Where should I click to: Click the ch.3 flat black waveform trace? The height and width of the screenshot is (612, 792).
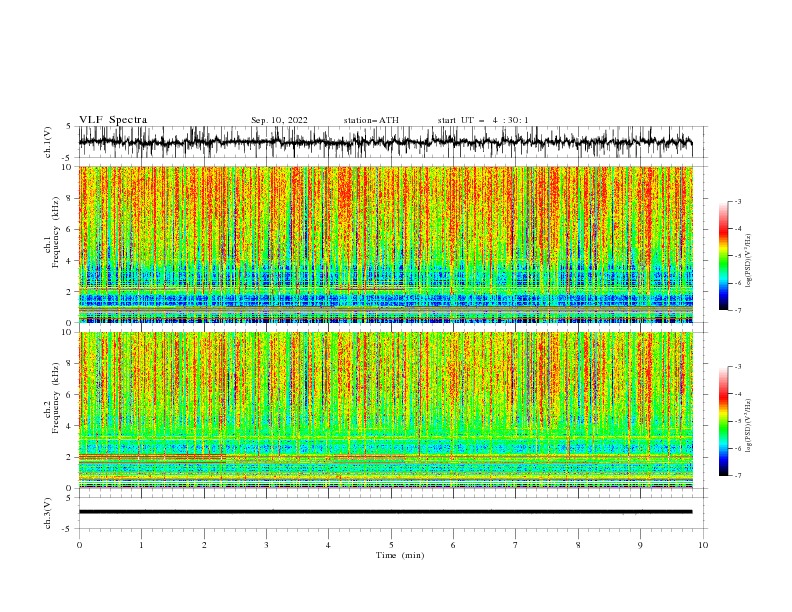pos(386,512)
